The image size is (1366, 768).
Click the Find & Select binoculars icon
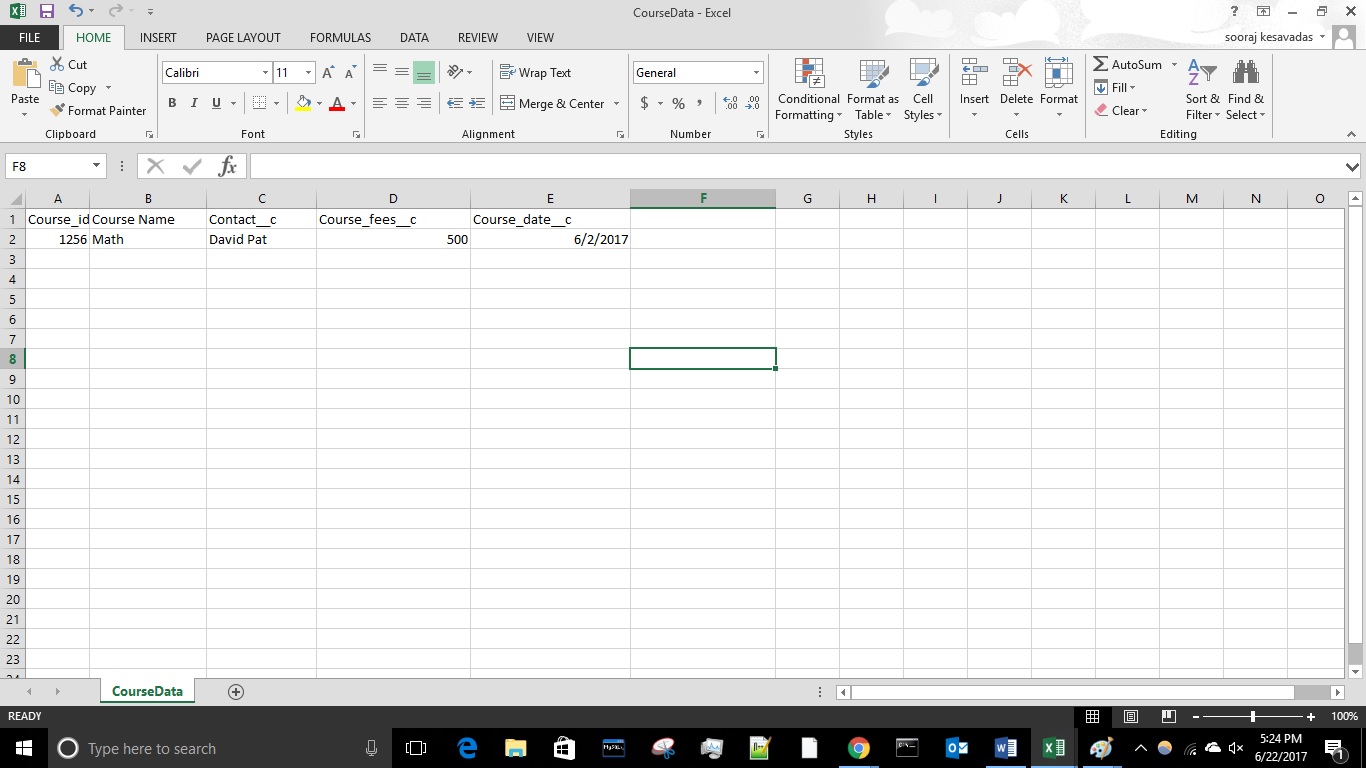click(1245, 74)
